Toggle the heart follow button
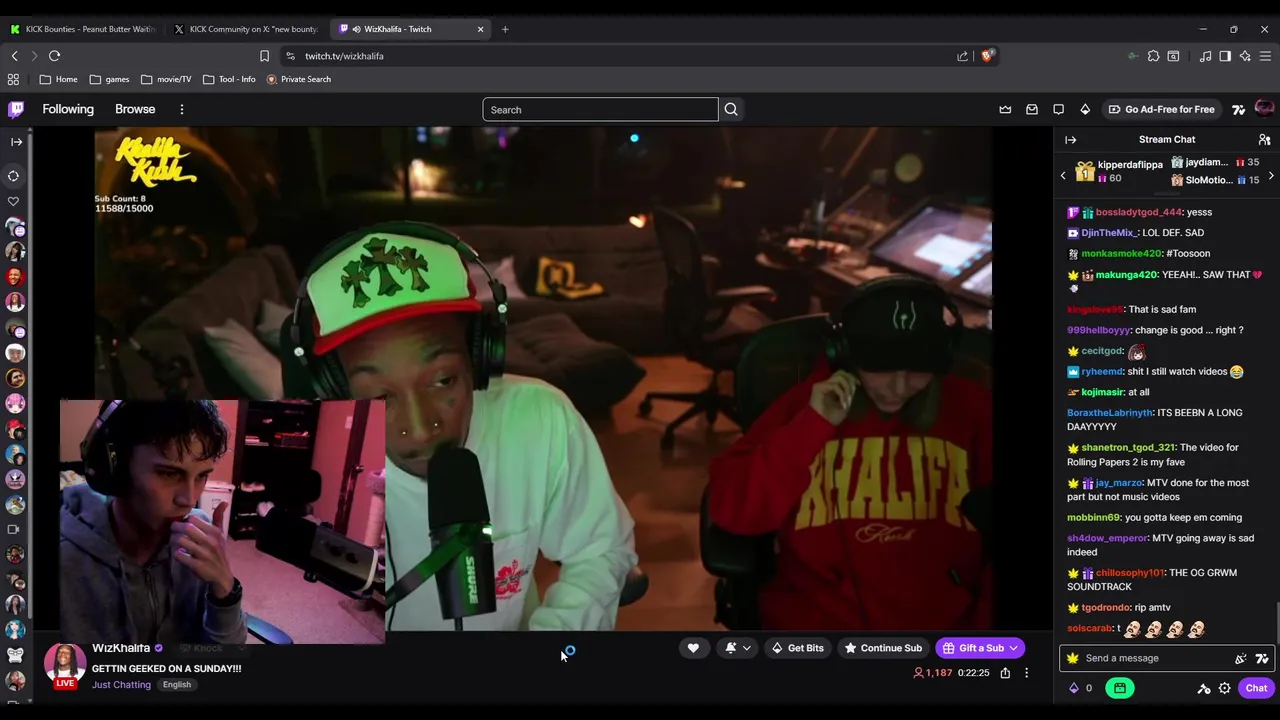Image resolution: width=1280 pixels, height=720 pixels. (693, 648)
